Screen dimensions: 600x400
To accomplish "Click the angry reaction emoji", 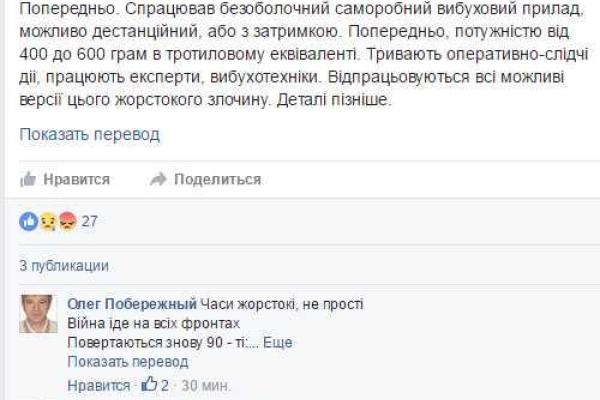I will tap(65, 222).
